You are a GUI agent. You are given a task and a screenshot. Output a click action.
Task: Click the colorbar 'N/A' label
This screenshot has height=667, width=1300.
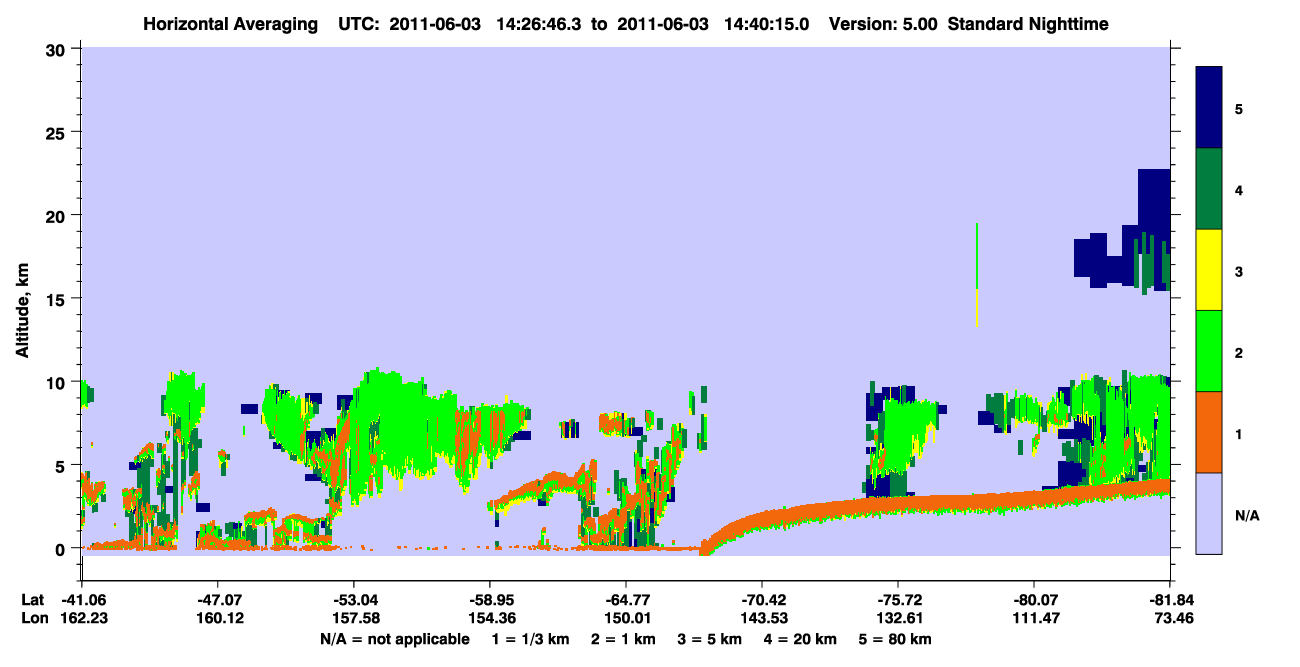tap(1246, 516)
